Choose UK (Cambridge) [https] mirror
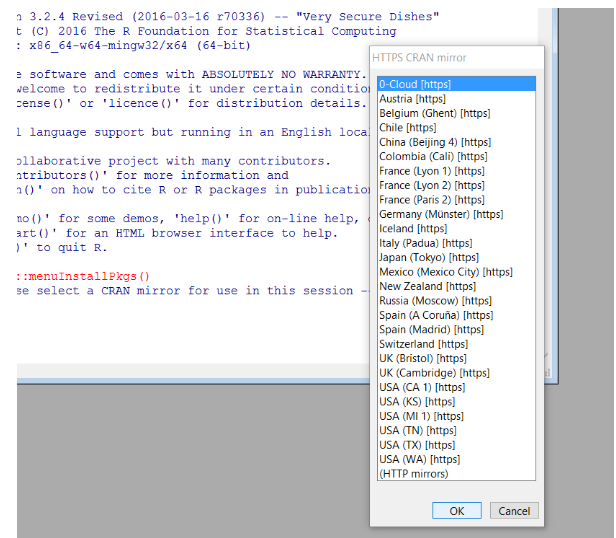Image resolution: width=616 pixels, height=538 pixels. point(456,373)
